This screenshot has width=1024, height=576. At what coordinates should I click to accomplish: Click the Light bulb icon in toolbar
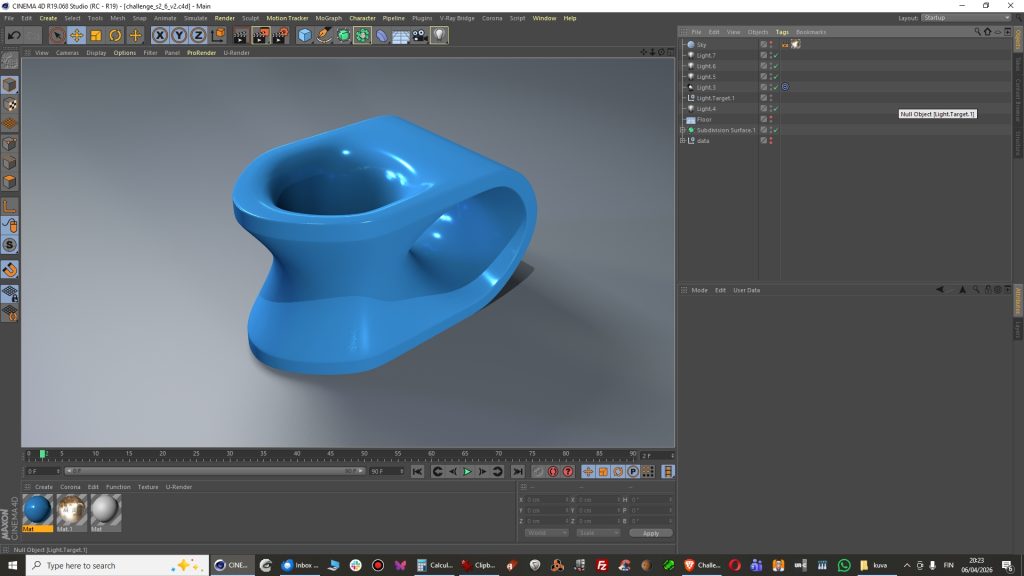[439, 36]
